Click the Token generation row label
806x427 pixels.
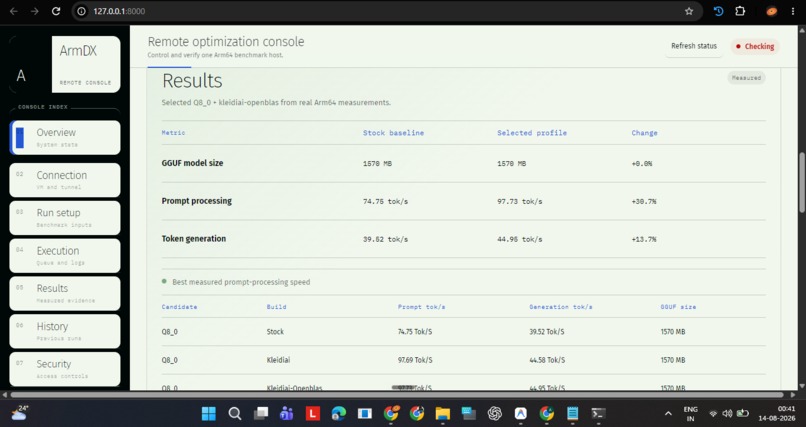(x=194, y=238)
